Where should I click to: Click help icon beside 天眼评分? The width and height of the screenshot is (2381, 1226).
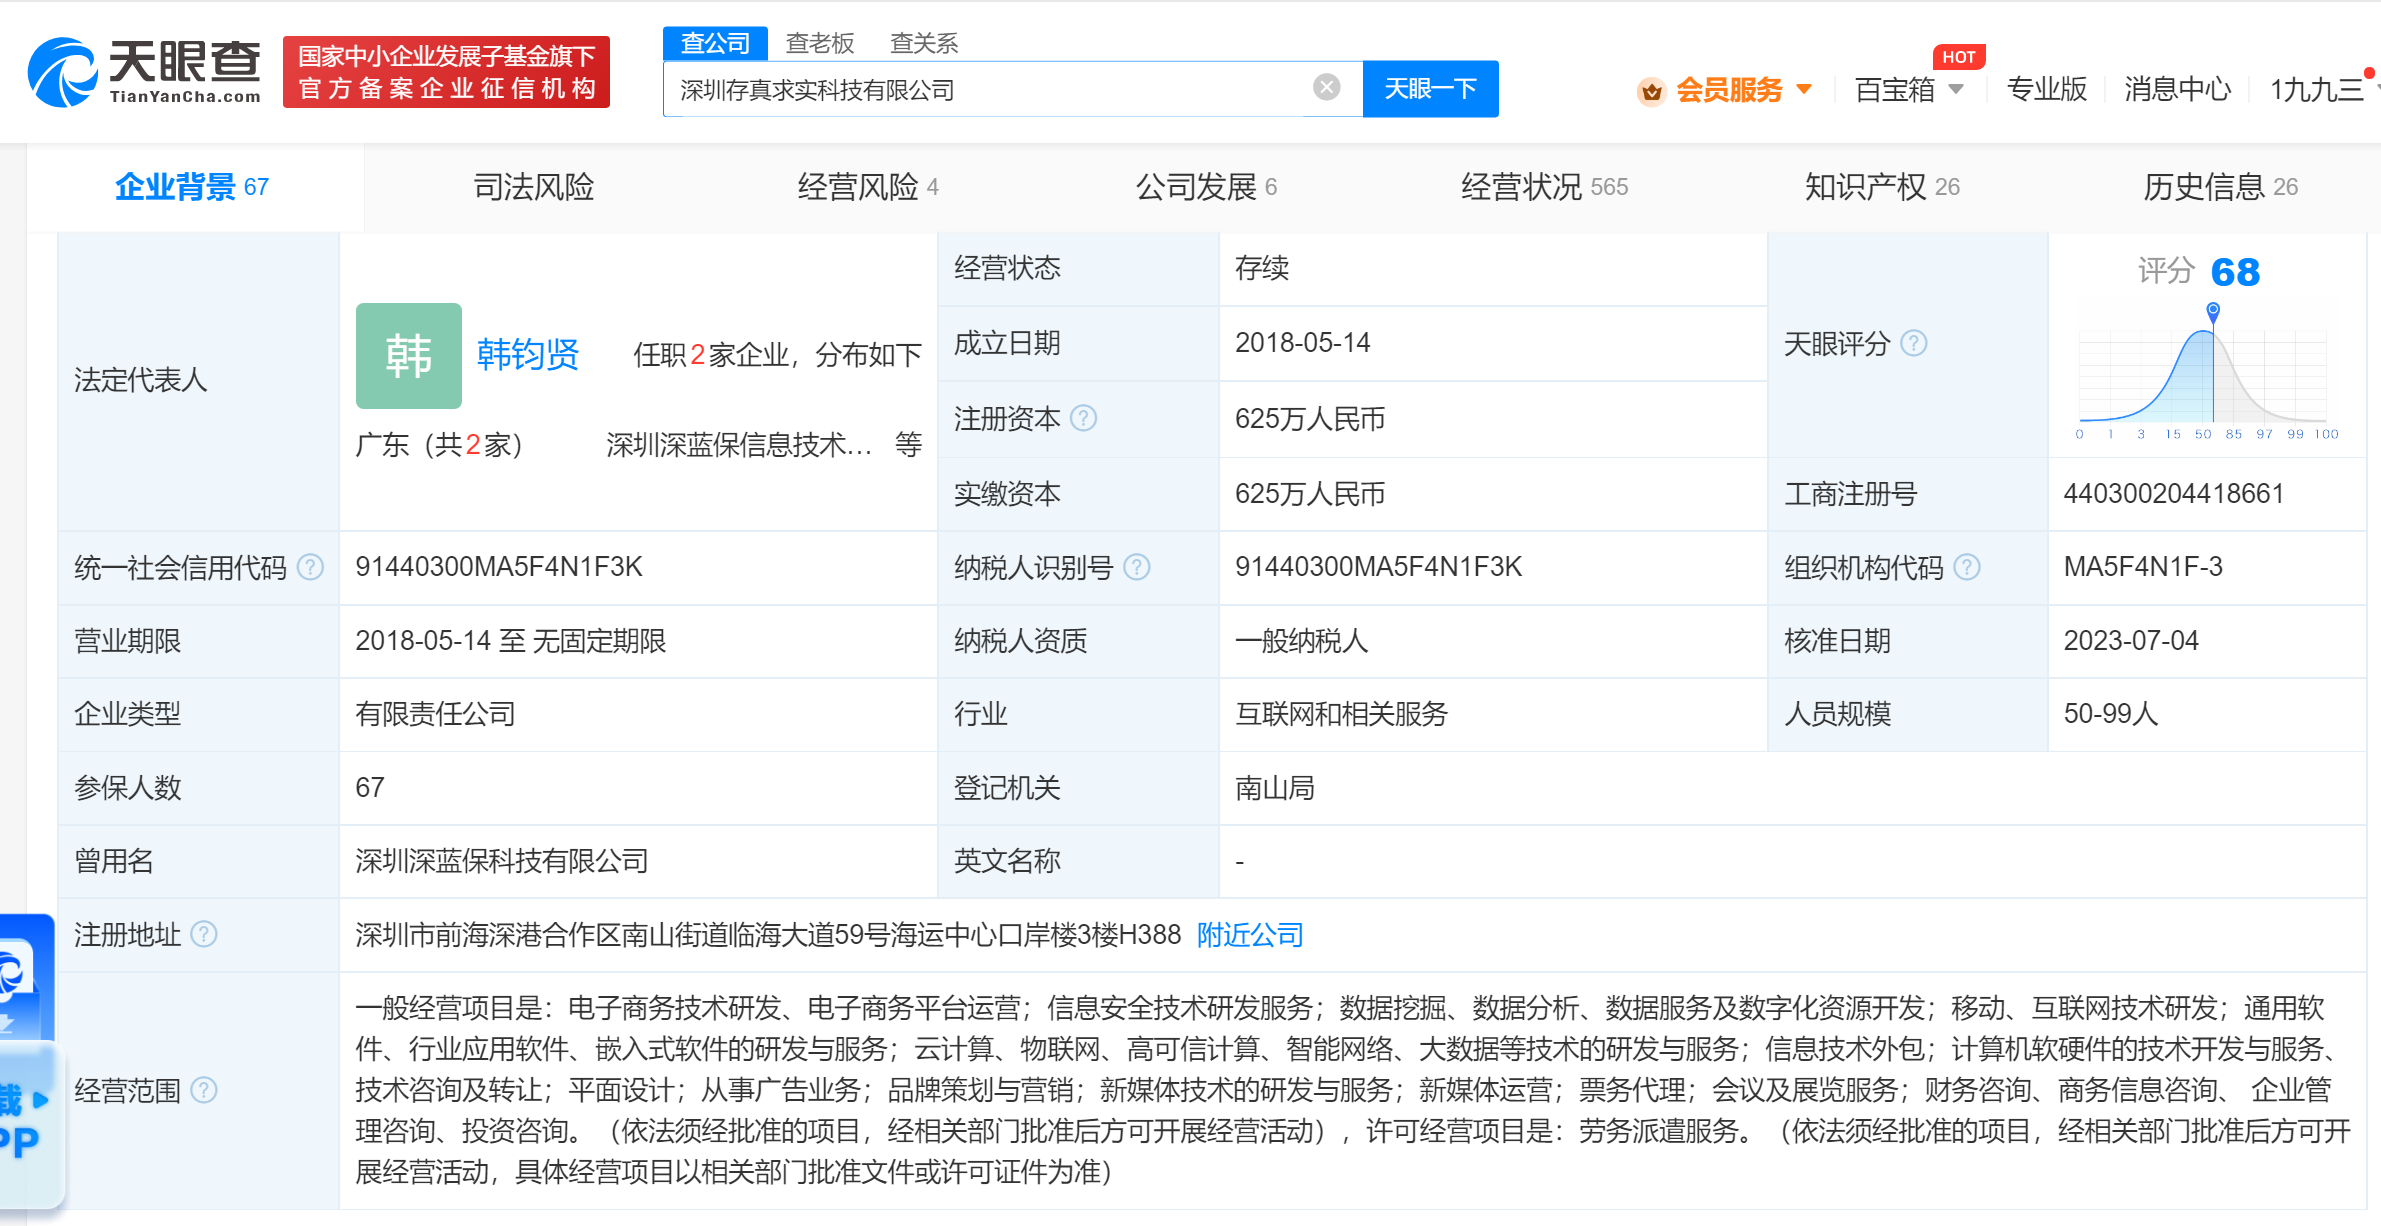coord(1913,344)
